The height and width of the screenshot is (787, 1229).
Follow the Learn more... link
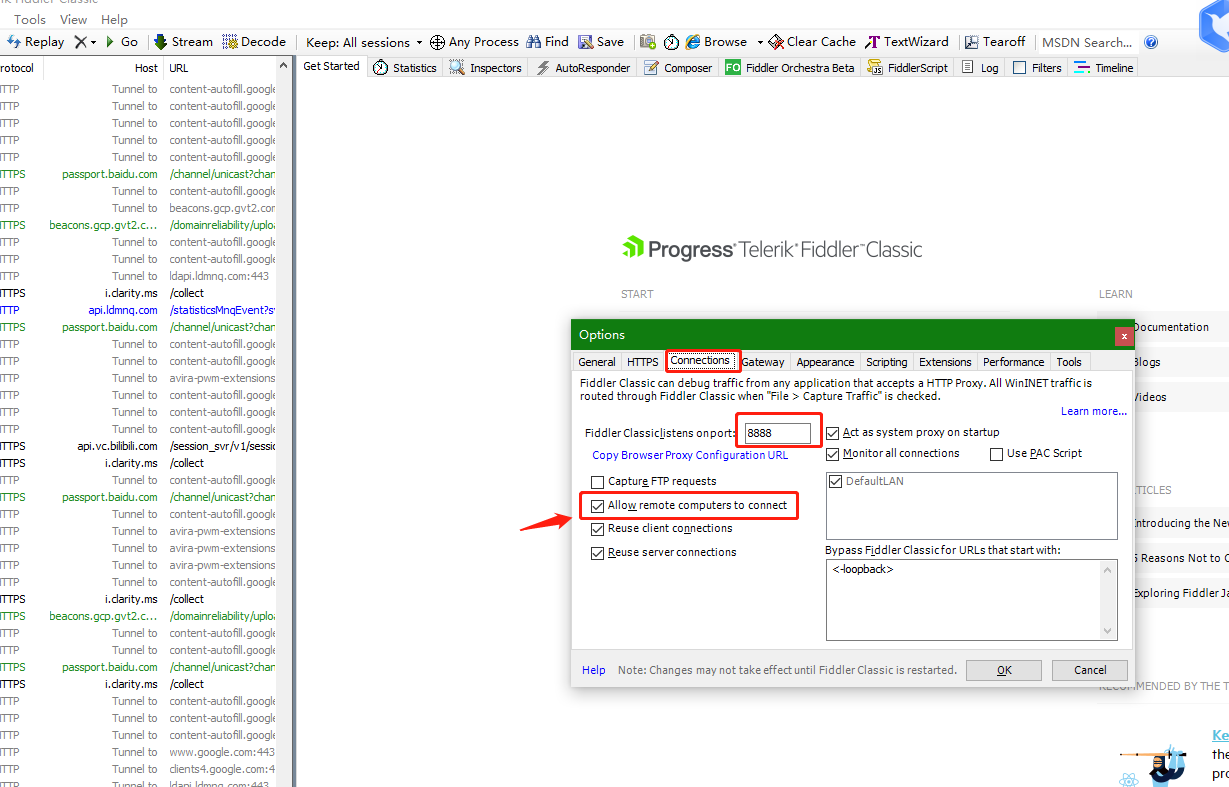[1094, 411]
